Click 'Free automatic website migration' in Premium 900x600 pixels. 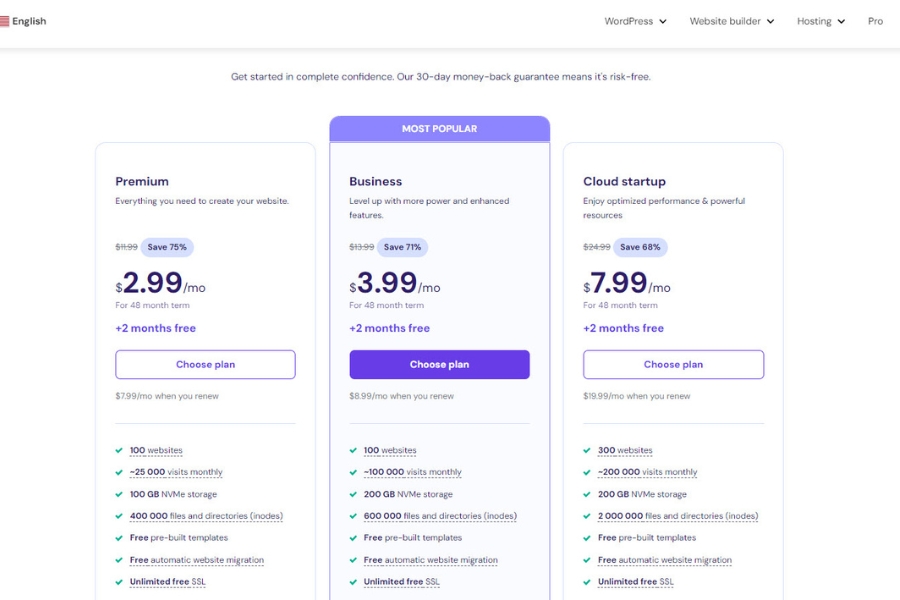[x=197, y=560]
